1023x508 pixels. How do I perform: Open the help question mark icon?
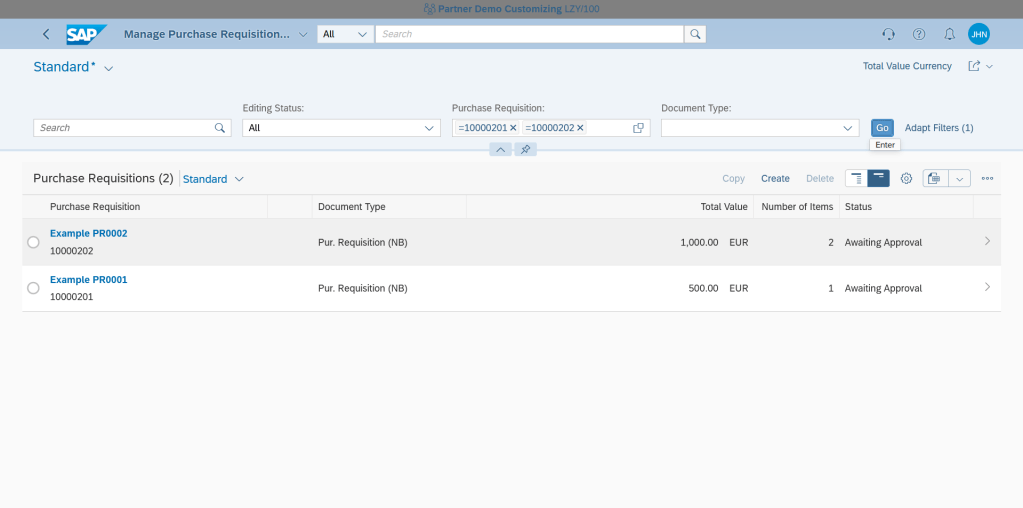click(919, 34)
